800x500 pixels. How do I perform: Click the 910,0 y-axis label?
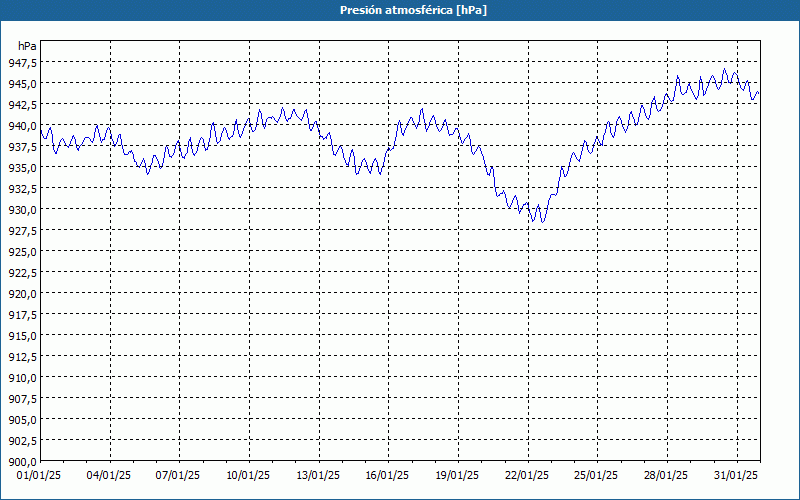tap(23, 378)
